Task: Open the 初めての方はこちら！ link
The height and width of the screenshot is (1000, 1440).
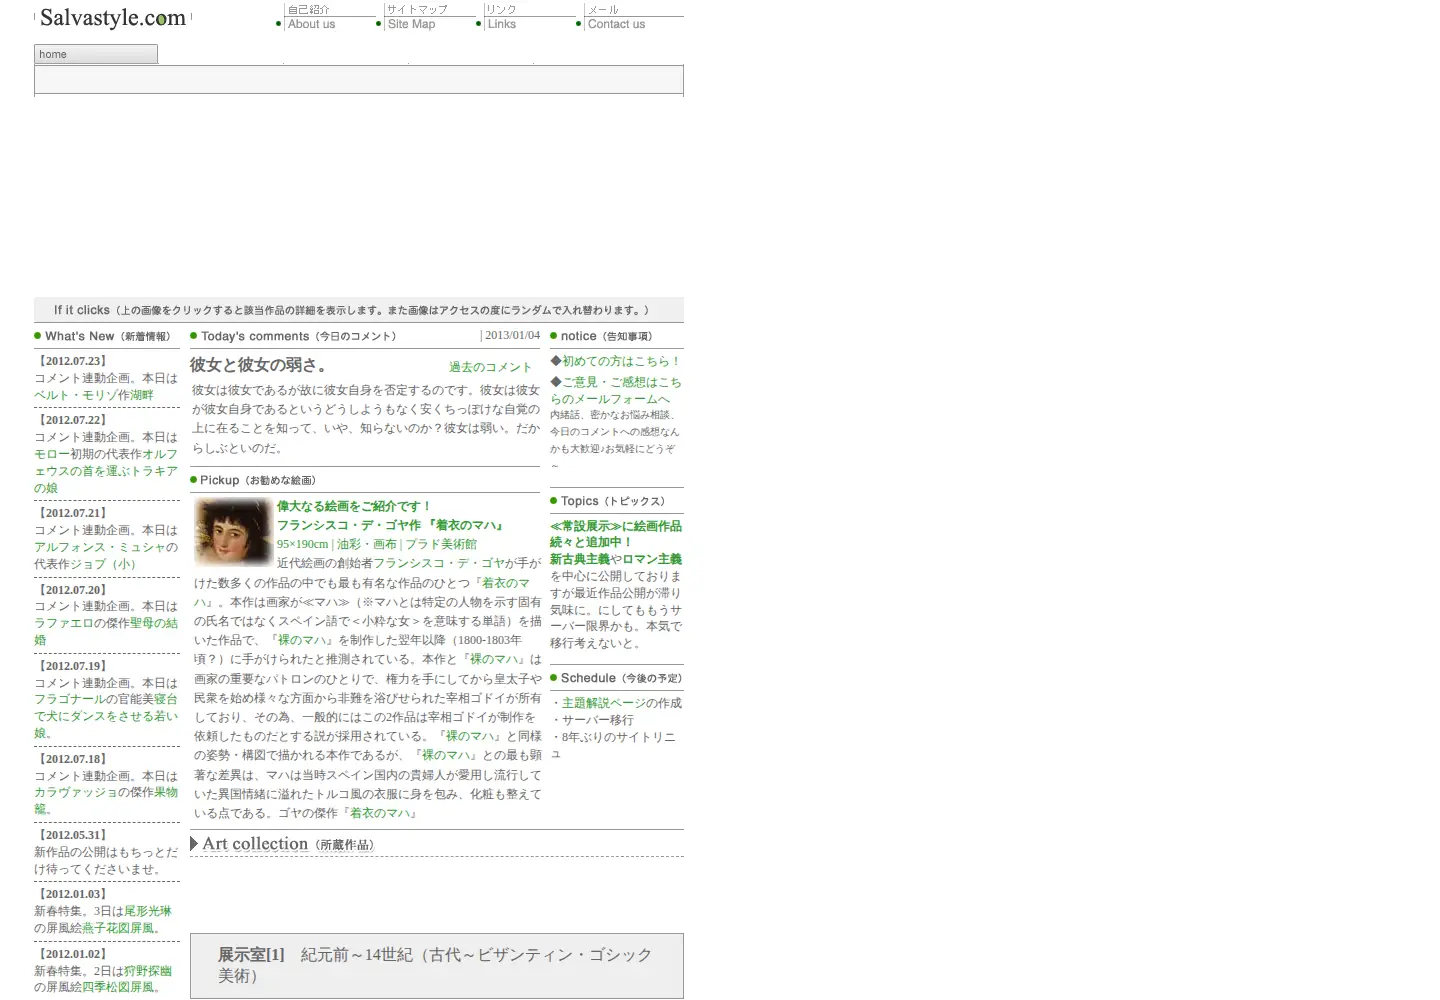Action: point(621,361)
